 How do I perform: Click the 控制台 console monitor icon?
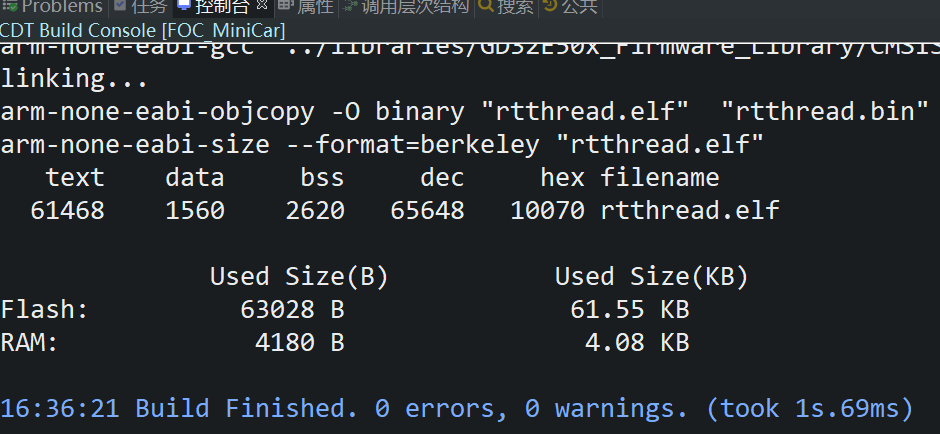[185, 5]
